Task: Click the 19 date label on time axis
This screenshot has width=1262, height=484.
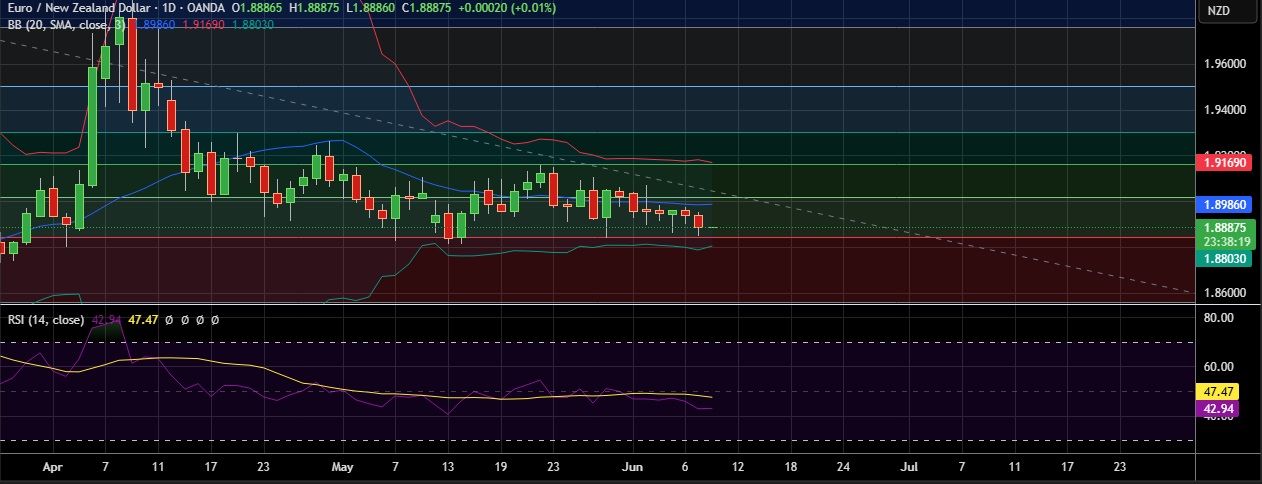Action: (500, 467)
